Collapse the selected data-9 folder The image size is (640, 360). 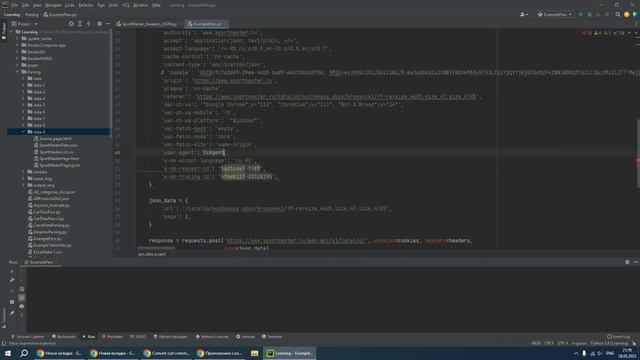click(23, 132)
